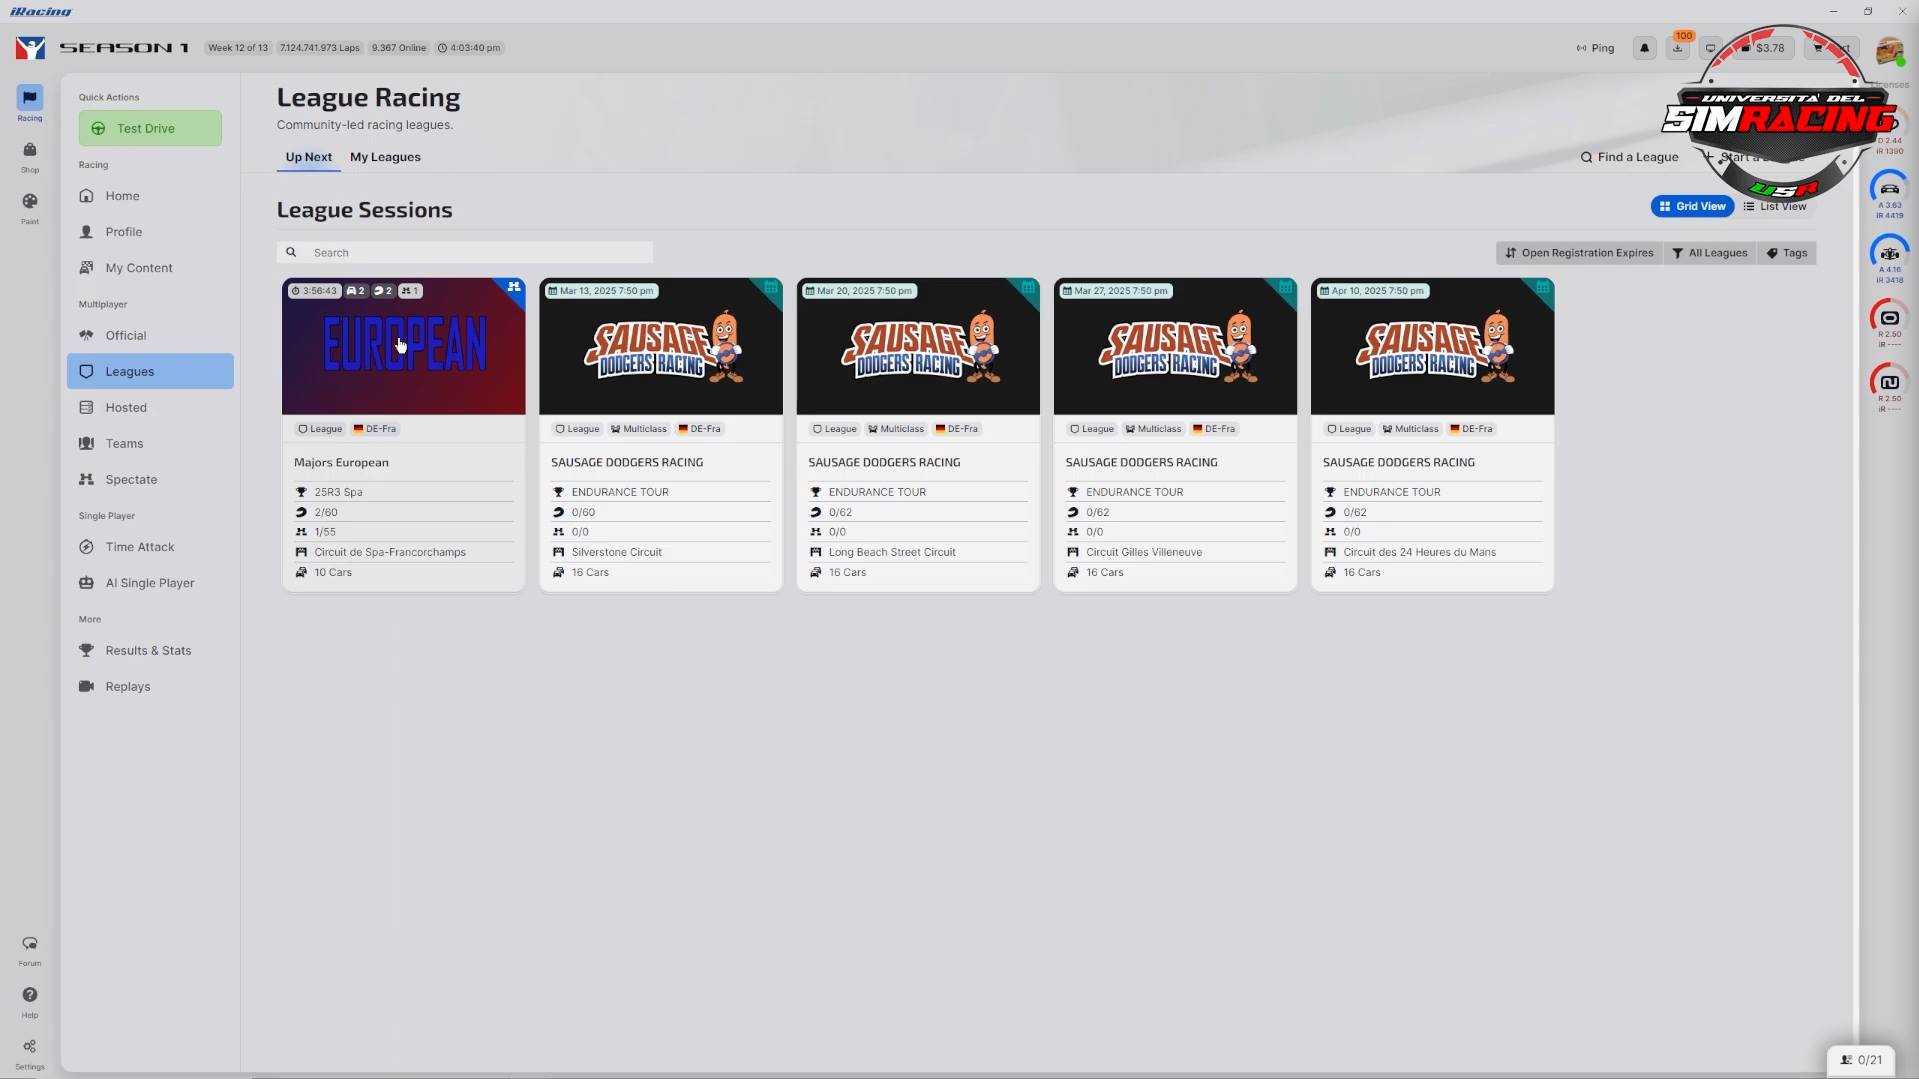Open the All Leagues filter dropdown
The image size is (1919, 1079).
pyautogui.click(x=1709, y=253)
